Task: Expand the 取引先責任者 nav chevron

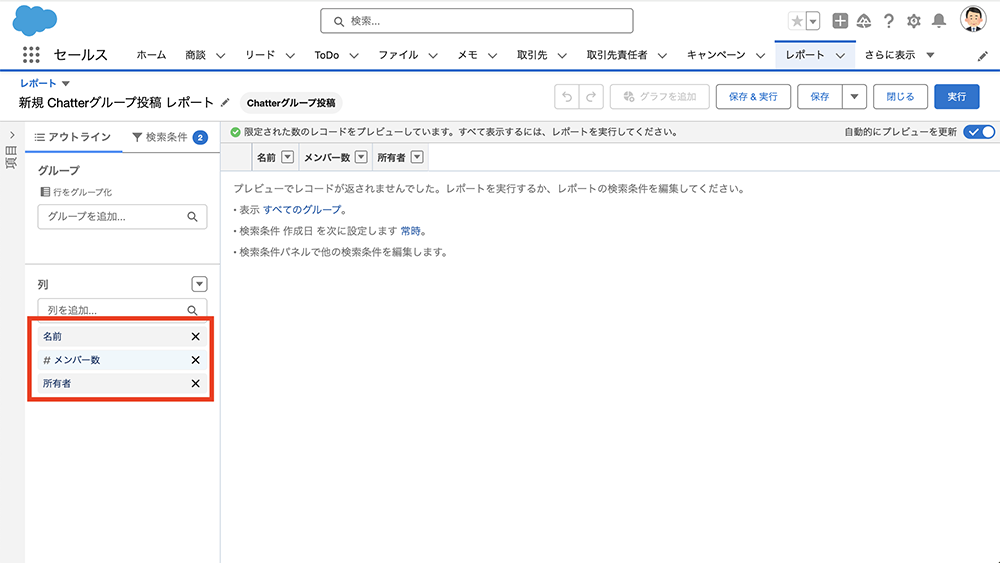Action: pyautogui.click(x=662, y=55)
